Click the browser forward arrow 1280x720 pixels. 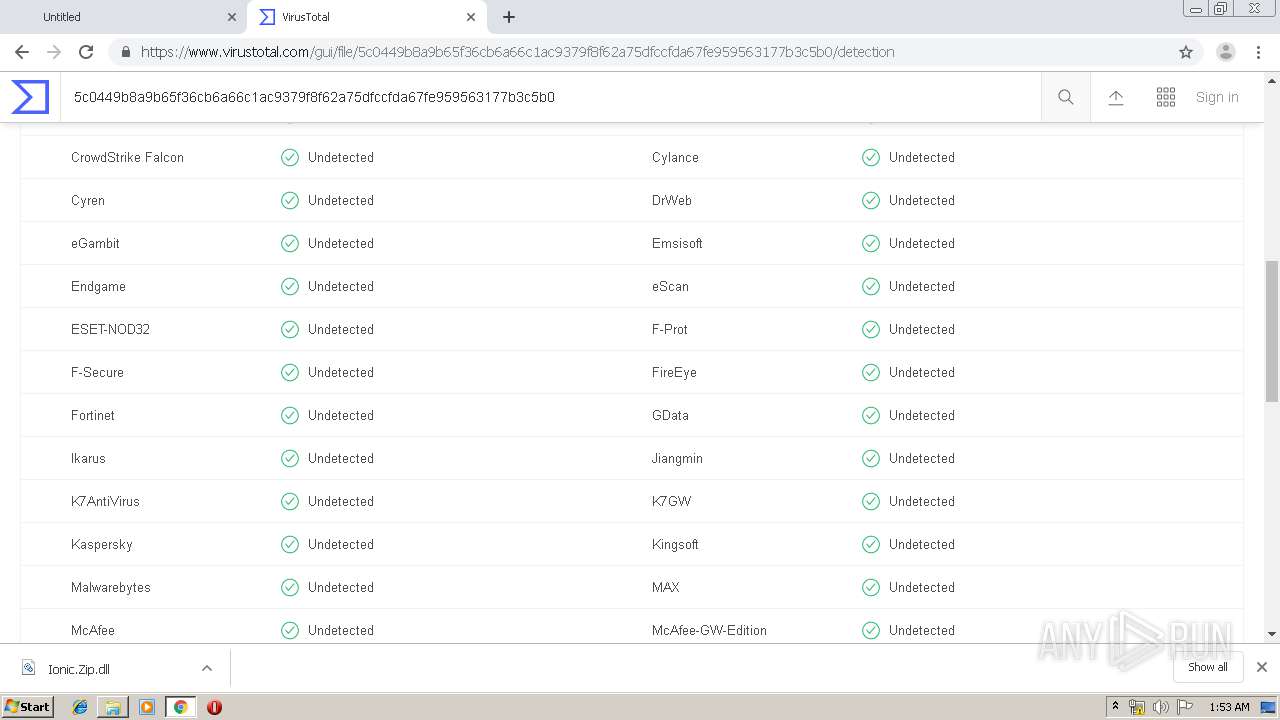(x=54, y=52)
